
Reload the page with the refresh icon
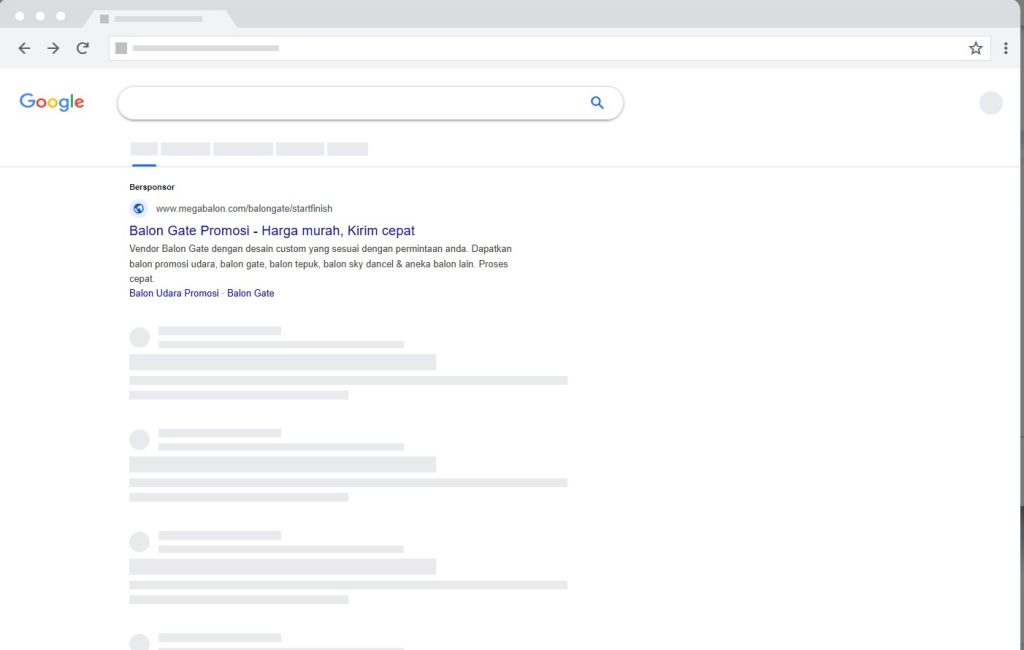click(82, 48)
